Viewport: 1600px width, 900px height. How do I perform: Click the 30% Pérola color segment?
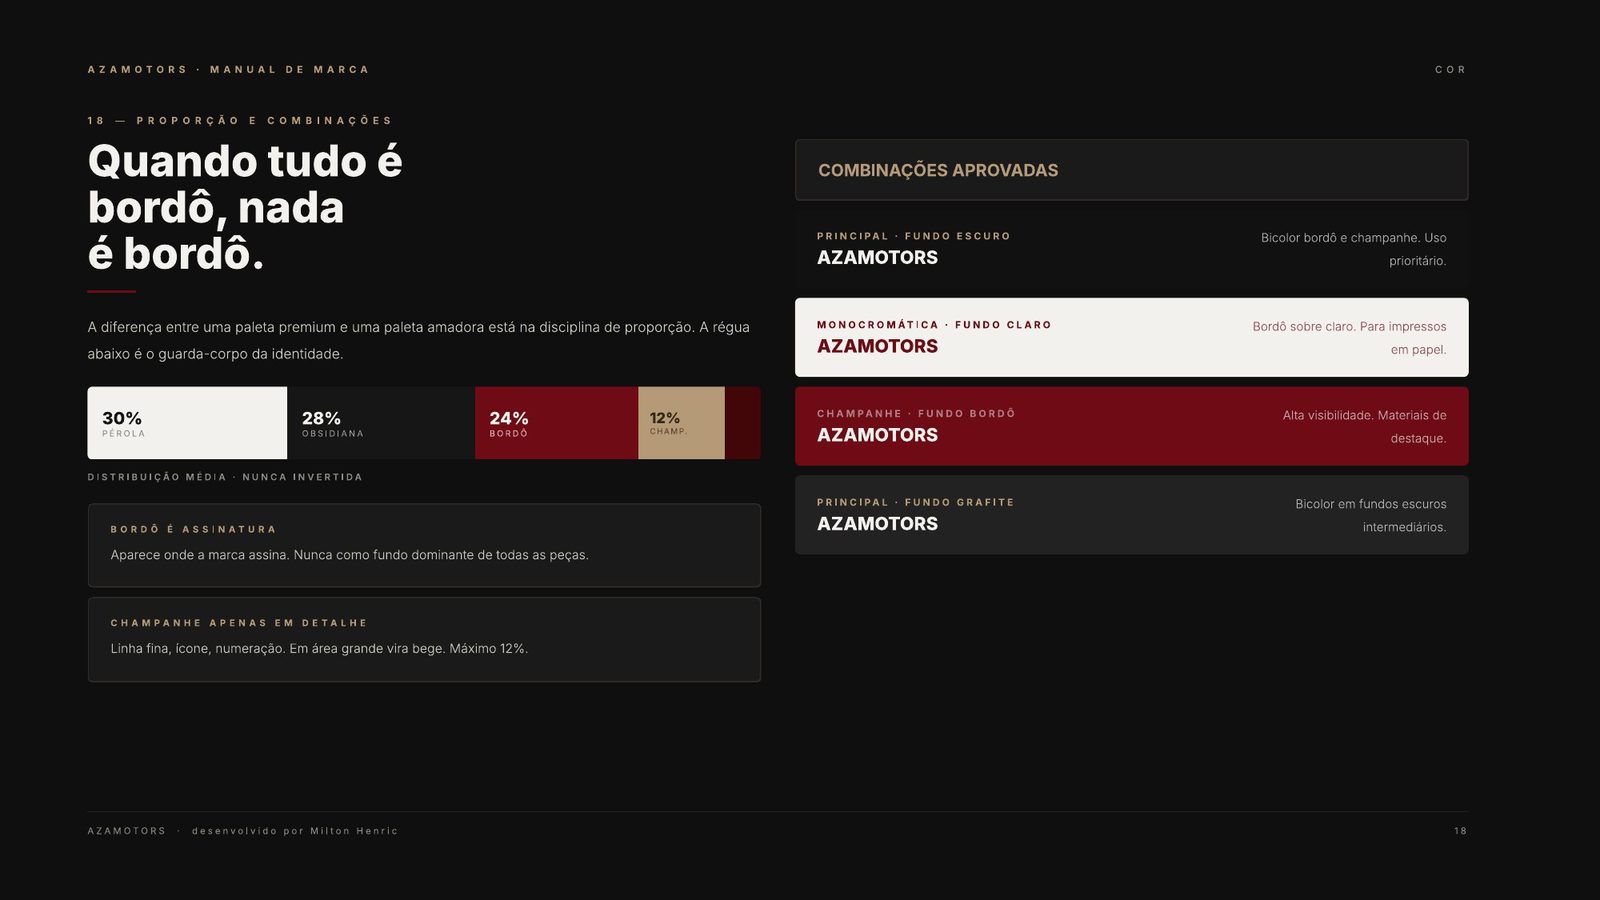click(187, 423)
